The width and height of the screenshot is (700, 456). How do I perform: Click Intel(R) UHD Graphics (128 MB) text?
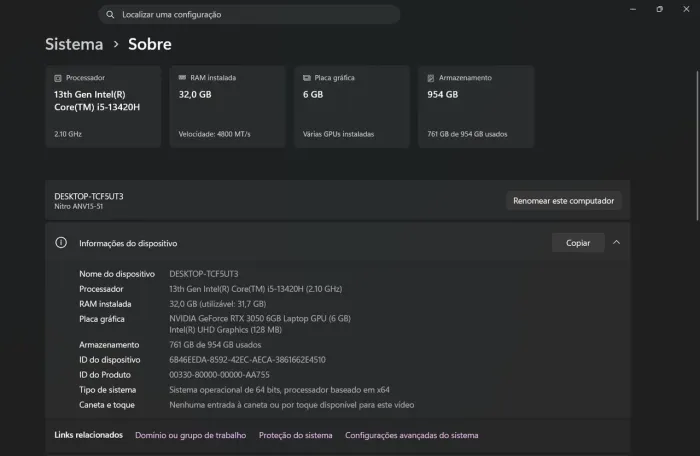[225, 330]
